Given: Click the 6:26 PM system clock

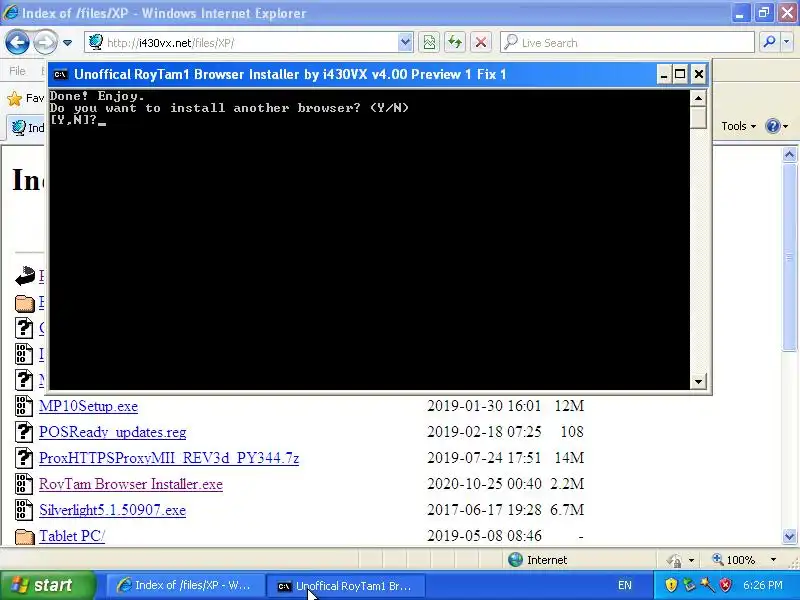Looking at the screenshot, I should [763, 586].
